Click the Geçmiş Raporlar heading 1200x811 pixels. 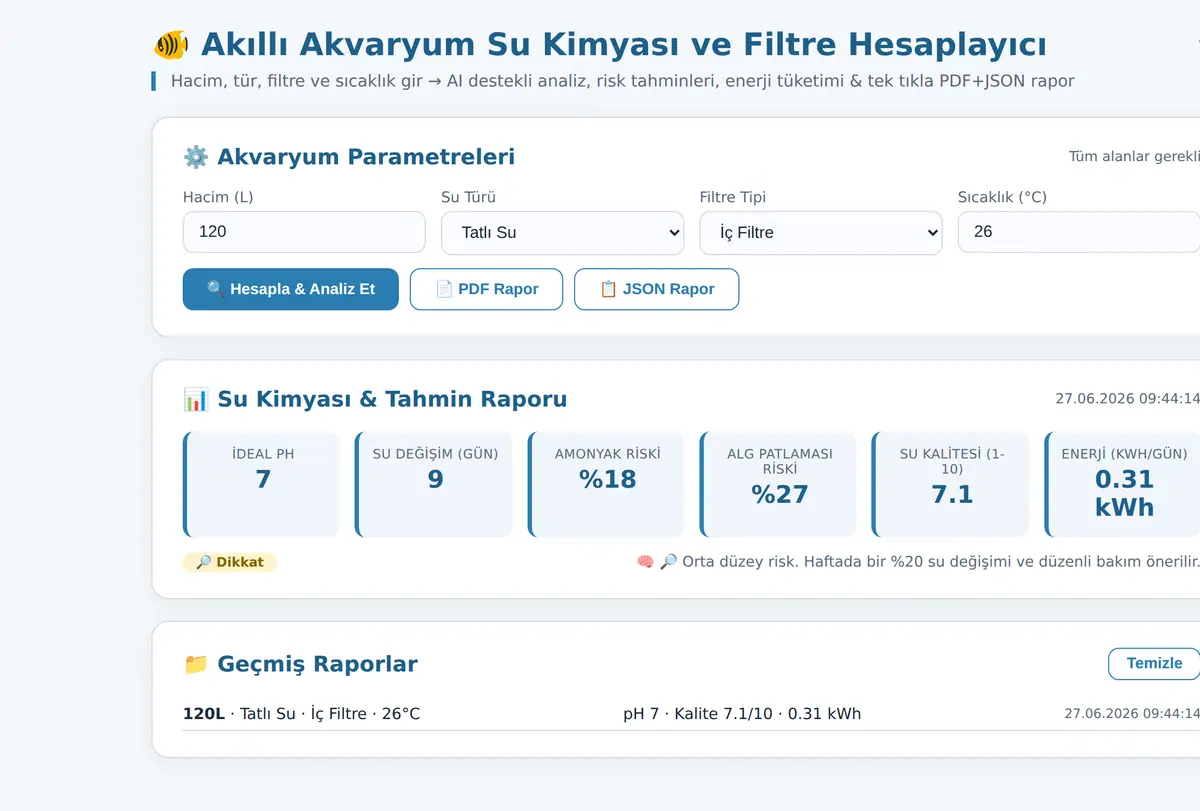[x=318, y=664]
